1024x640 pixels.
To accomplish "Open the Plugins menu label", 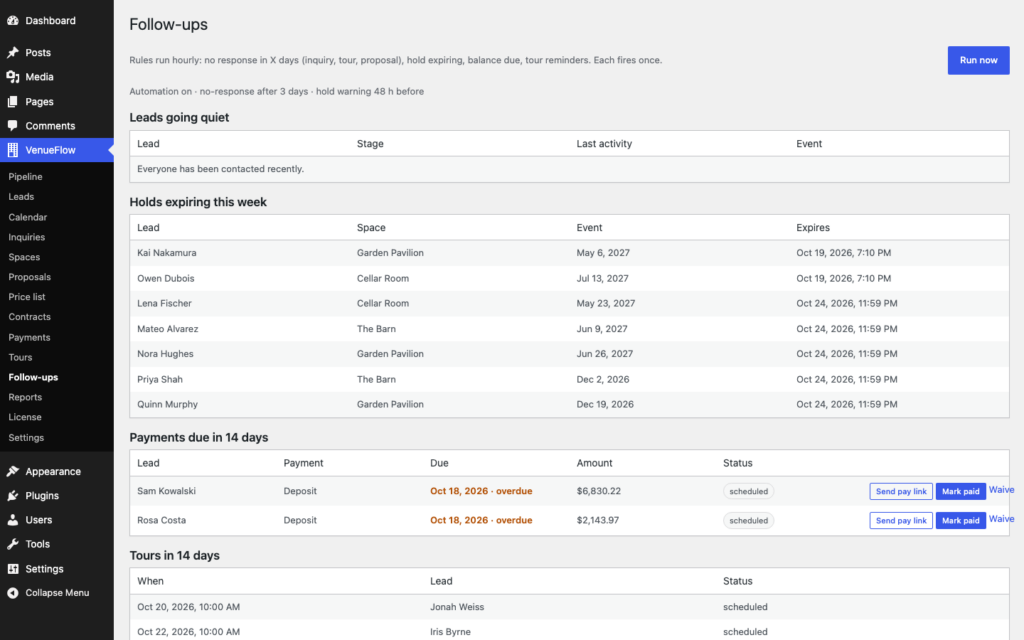I will pos(42,496).
